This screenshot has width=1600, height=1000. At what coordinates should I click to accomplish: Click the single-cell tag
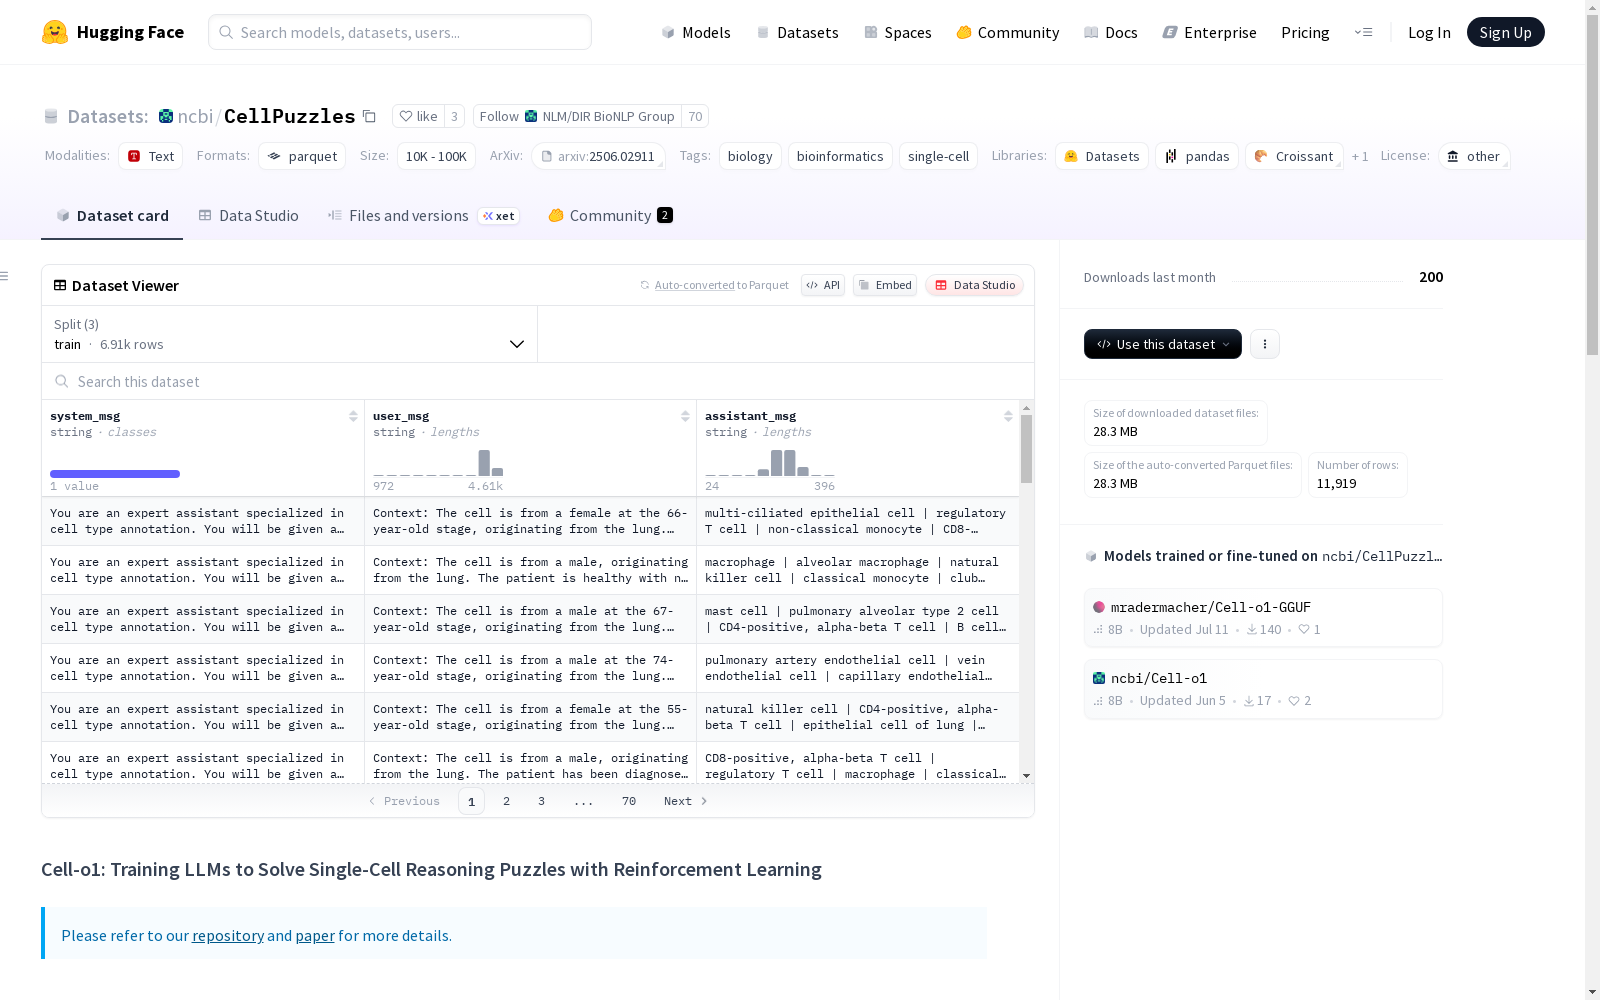[x=938, y=156]
